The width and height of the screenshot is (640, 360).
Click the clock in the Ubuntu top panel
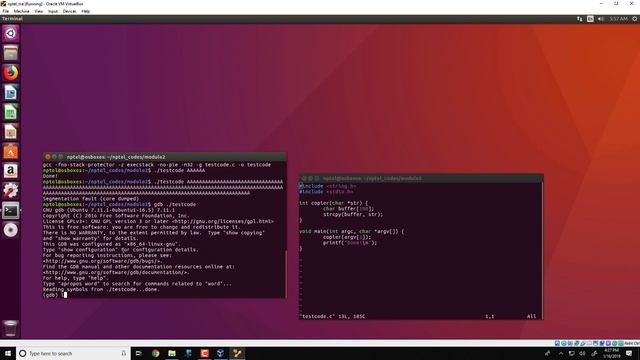(618, 19)
